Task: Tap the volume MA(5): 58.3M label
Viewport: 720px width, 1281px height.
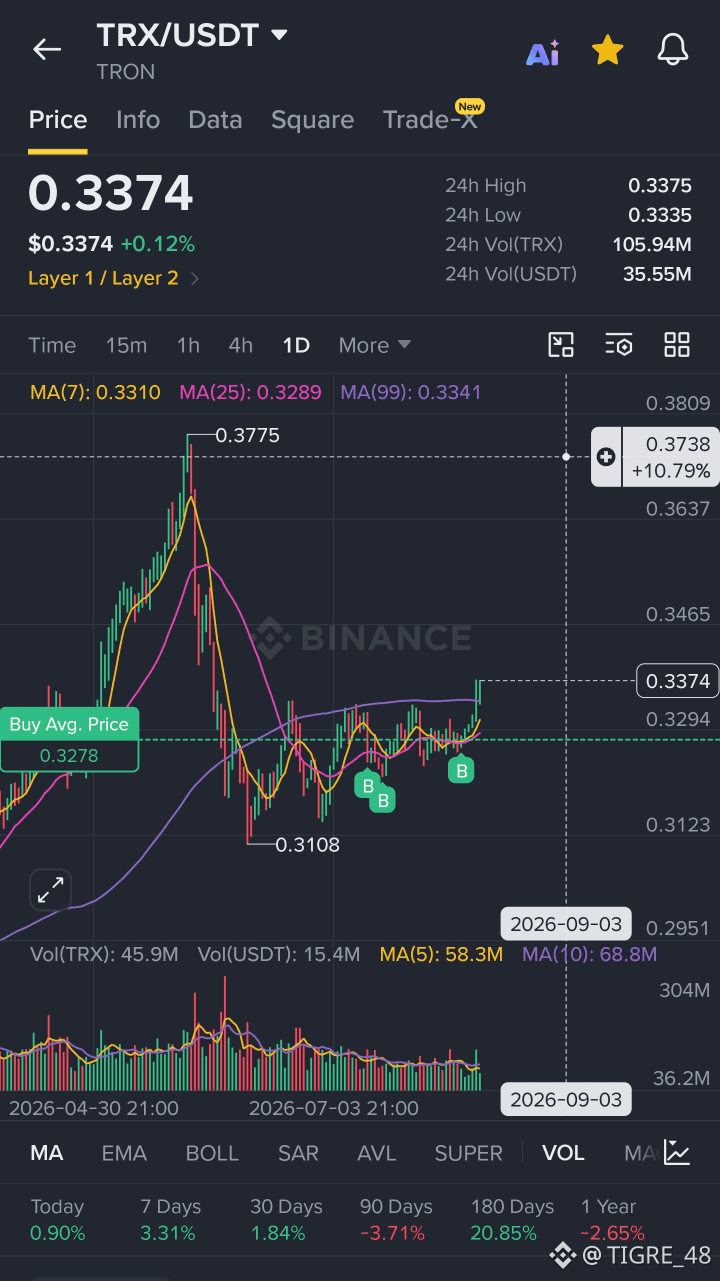Action: coord(441,955)
